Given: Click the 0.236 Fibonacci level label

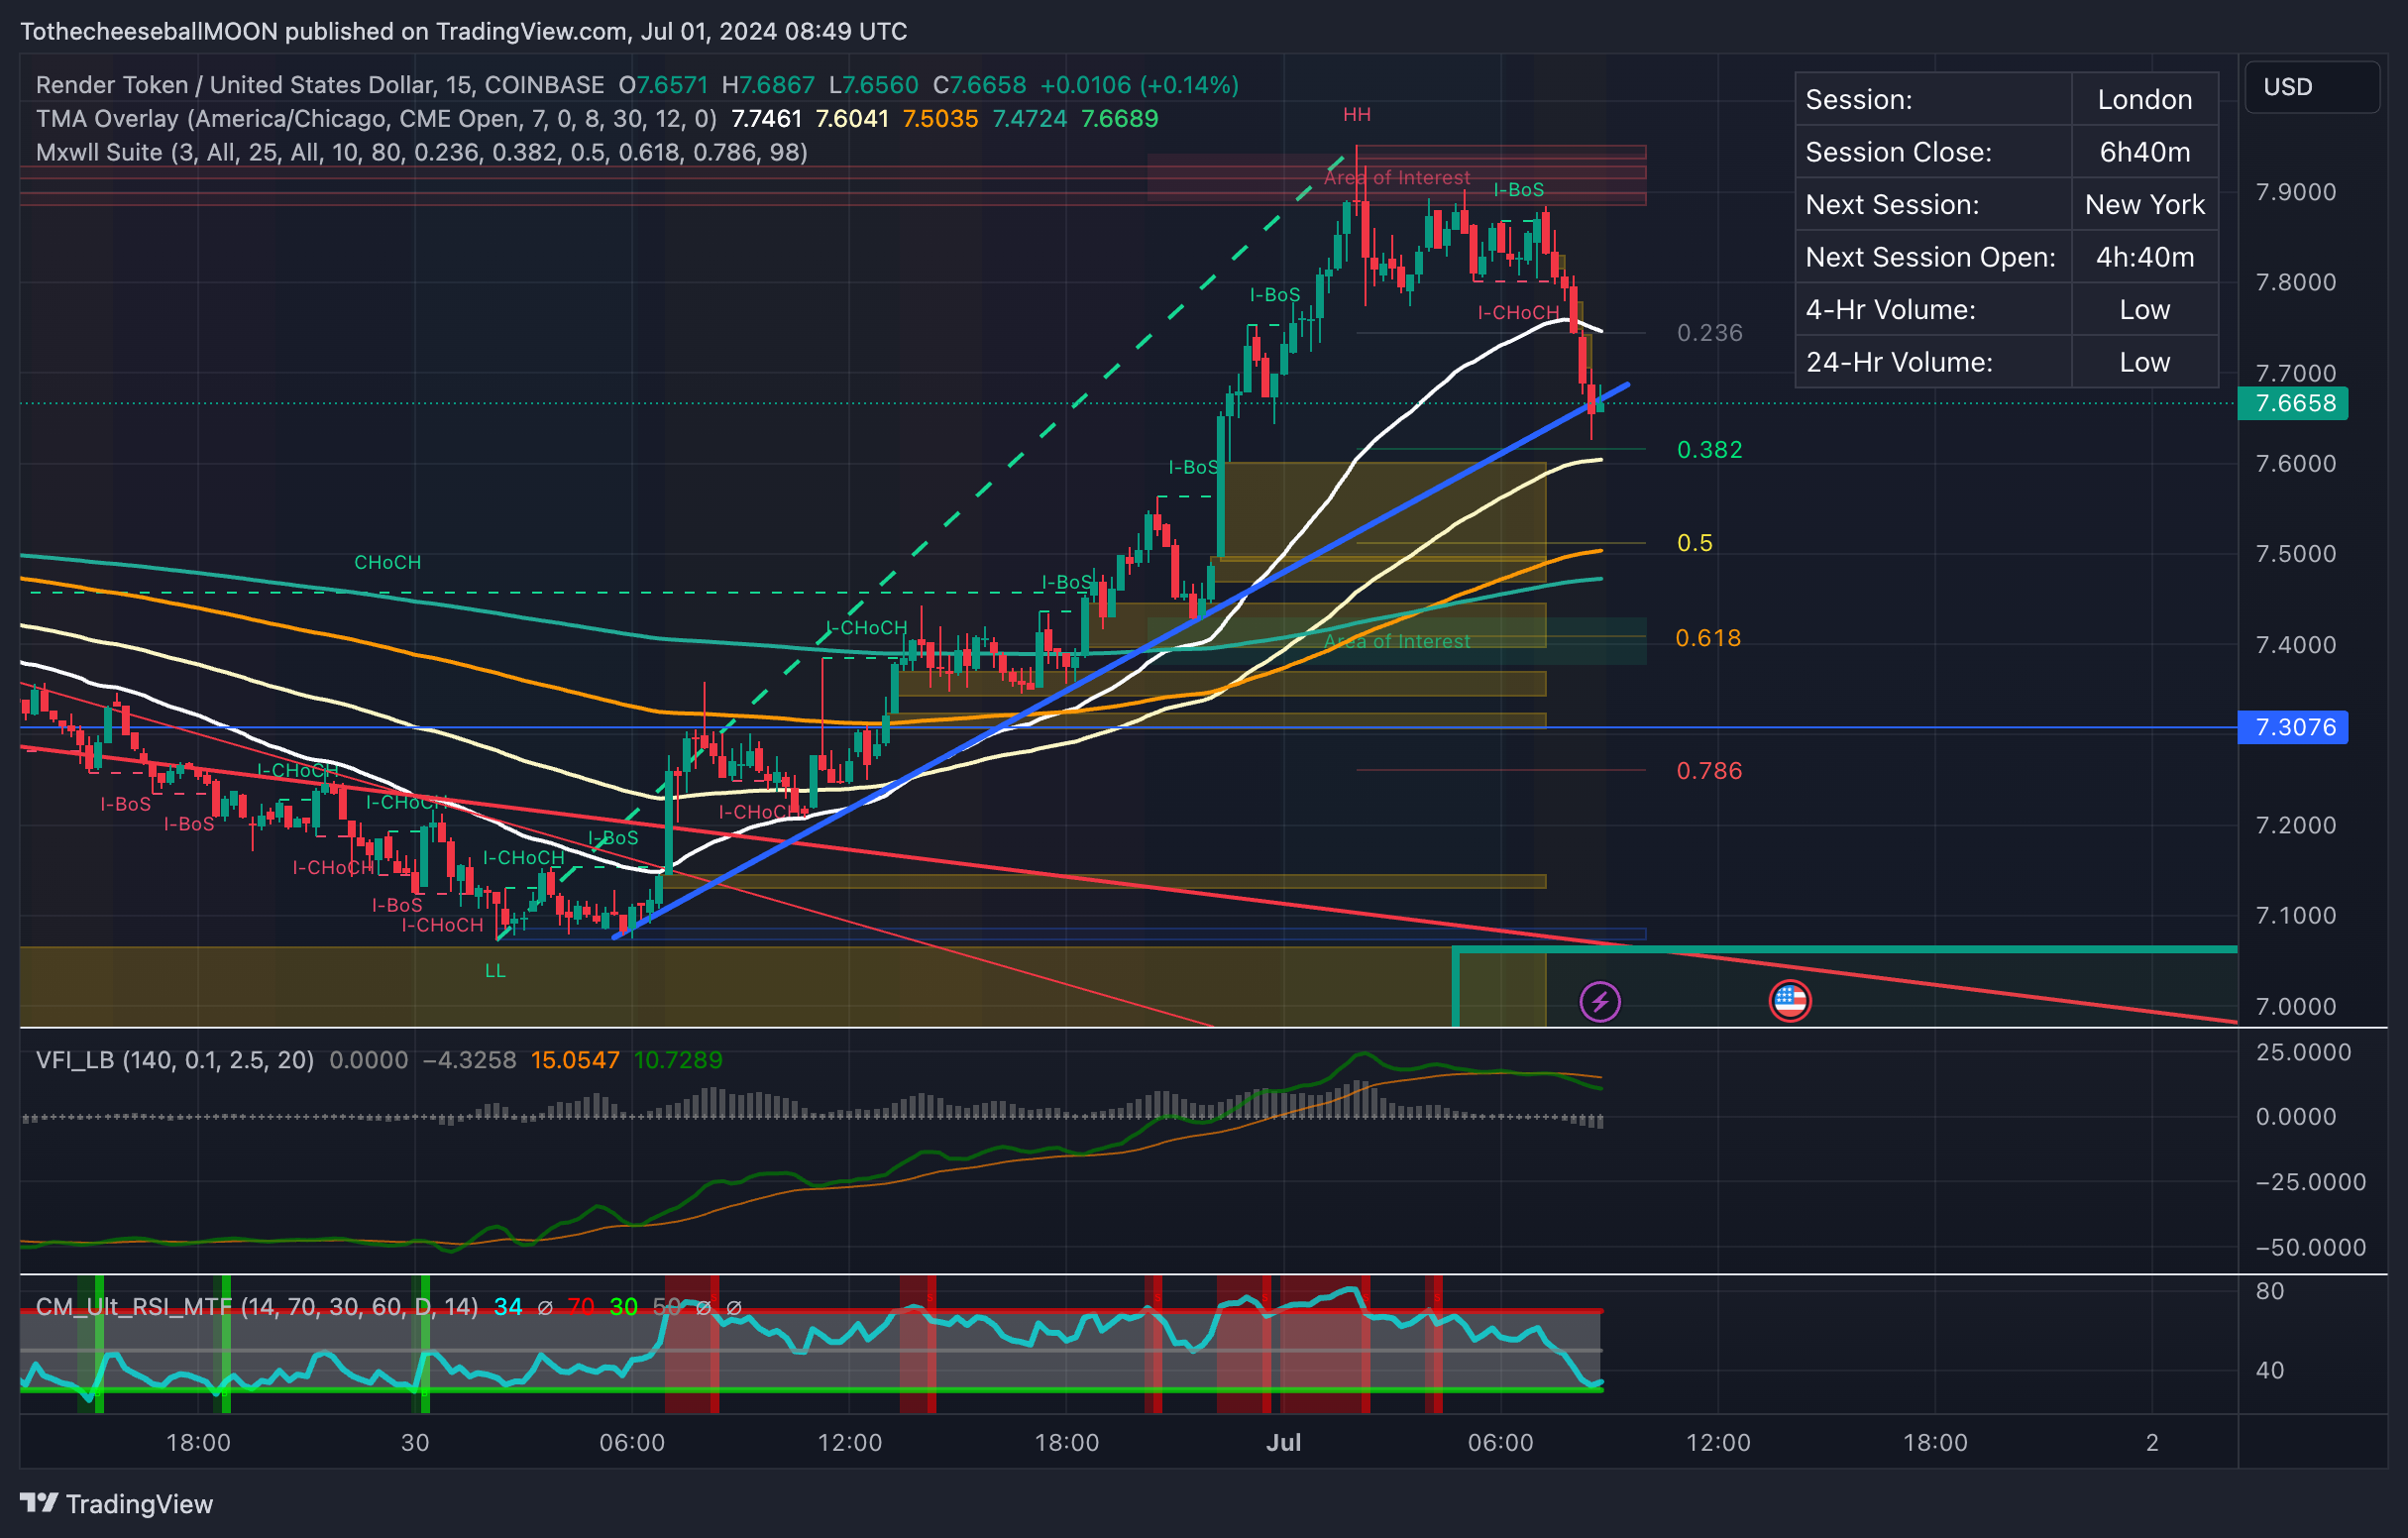Looking at the screenshot, I should click(1709, 333).
